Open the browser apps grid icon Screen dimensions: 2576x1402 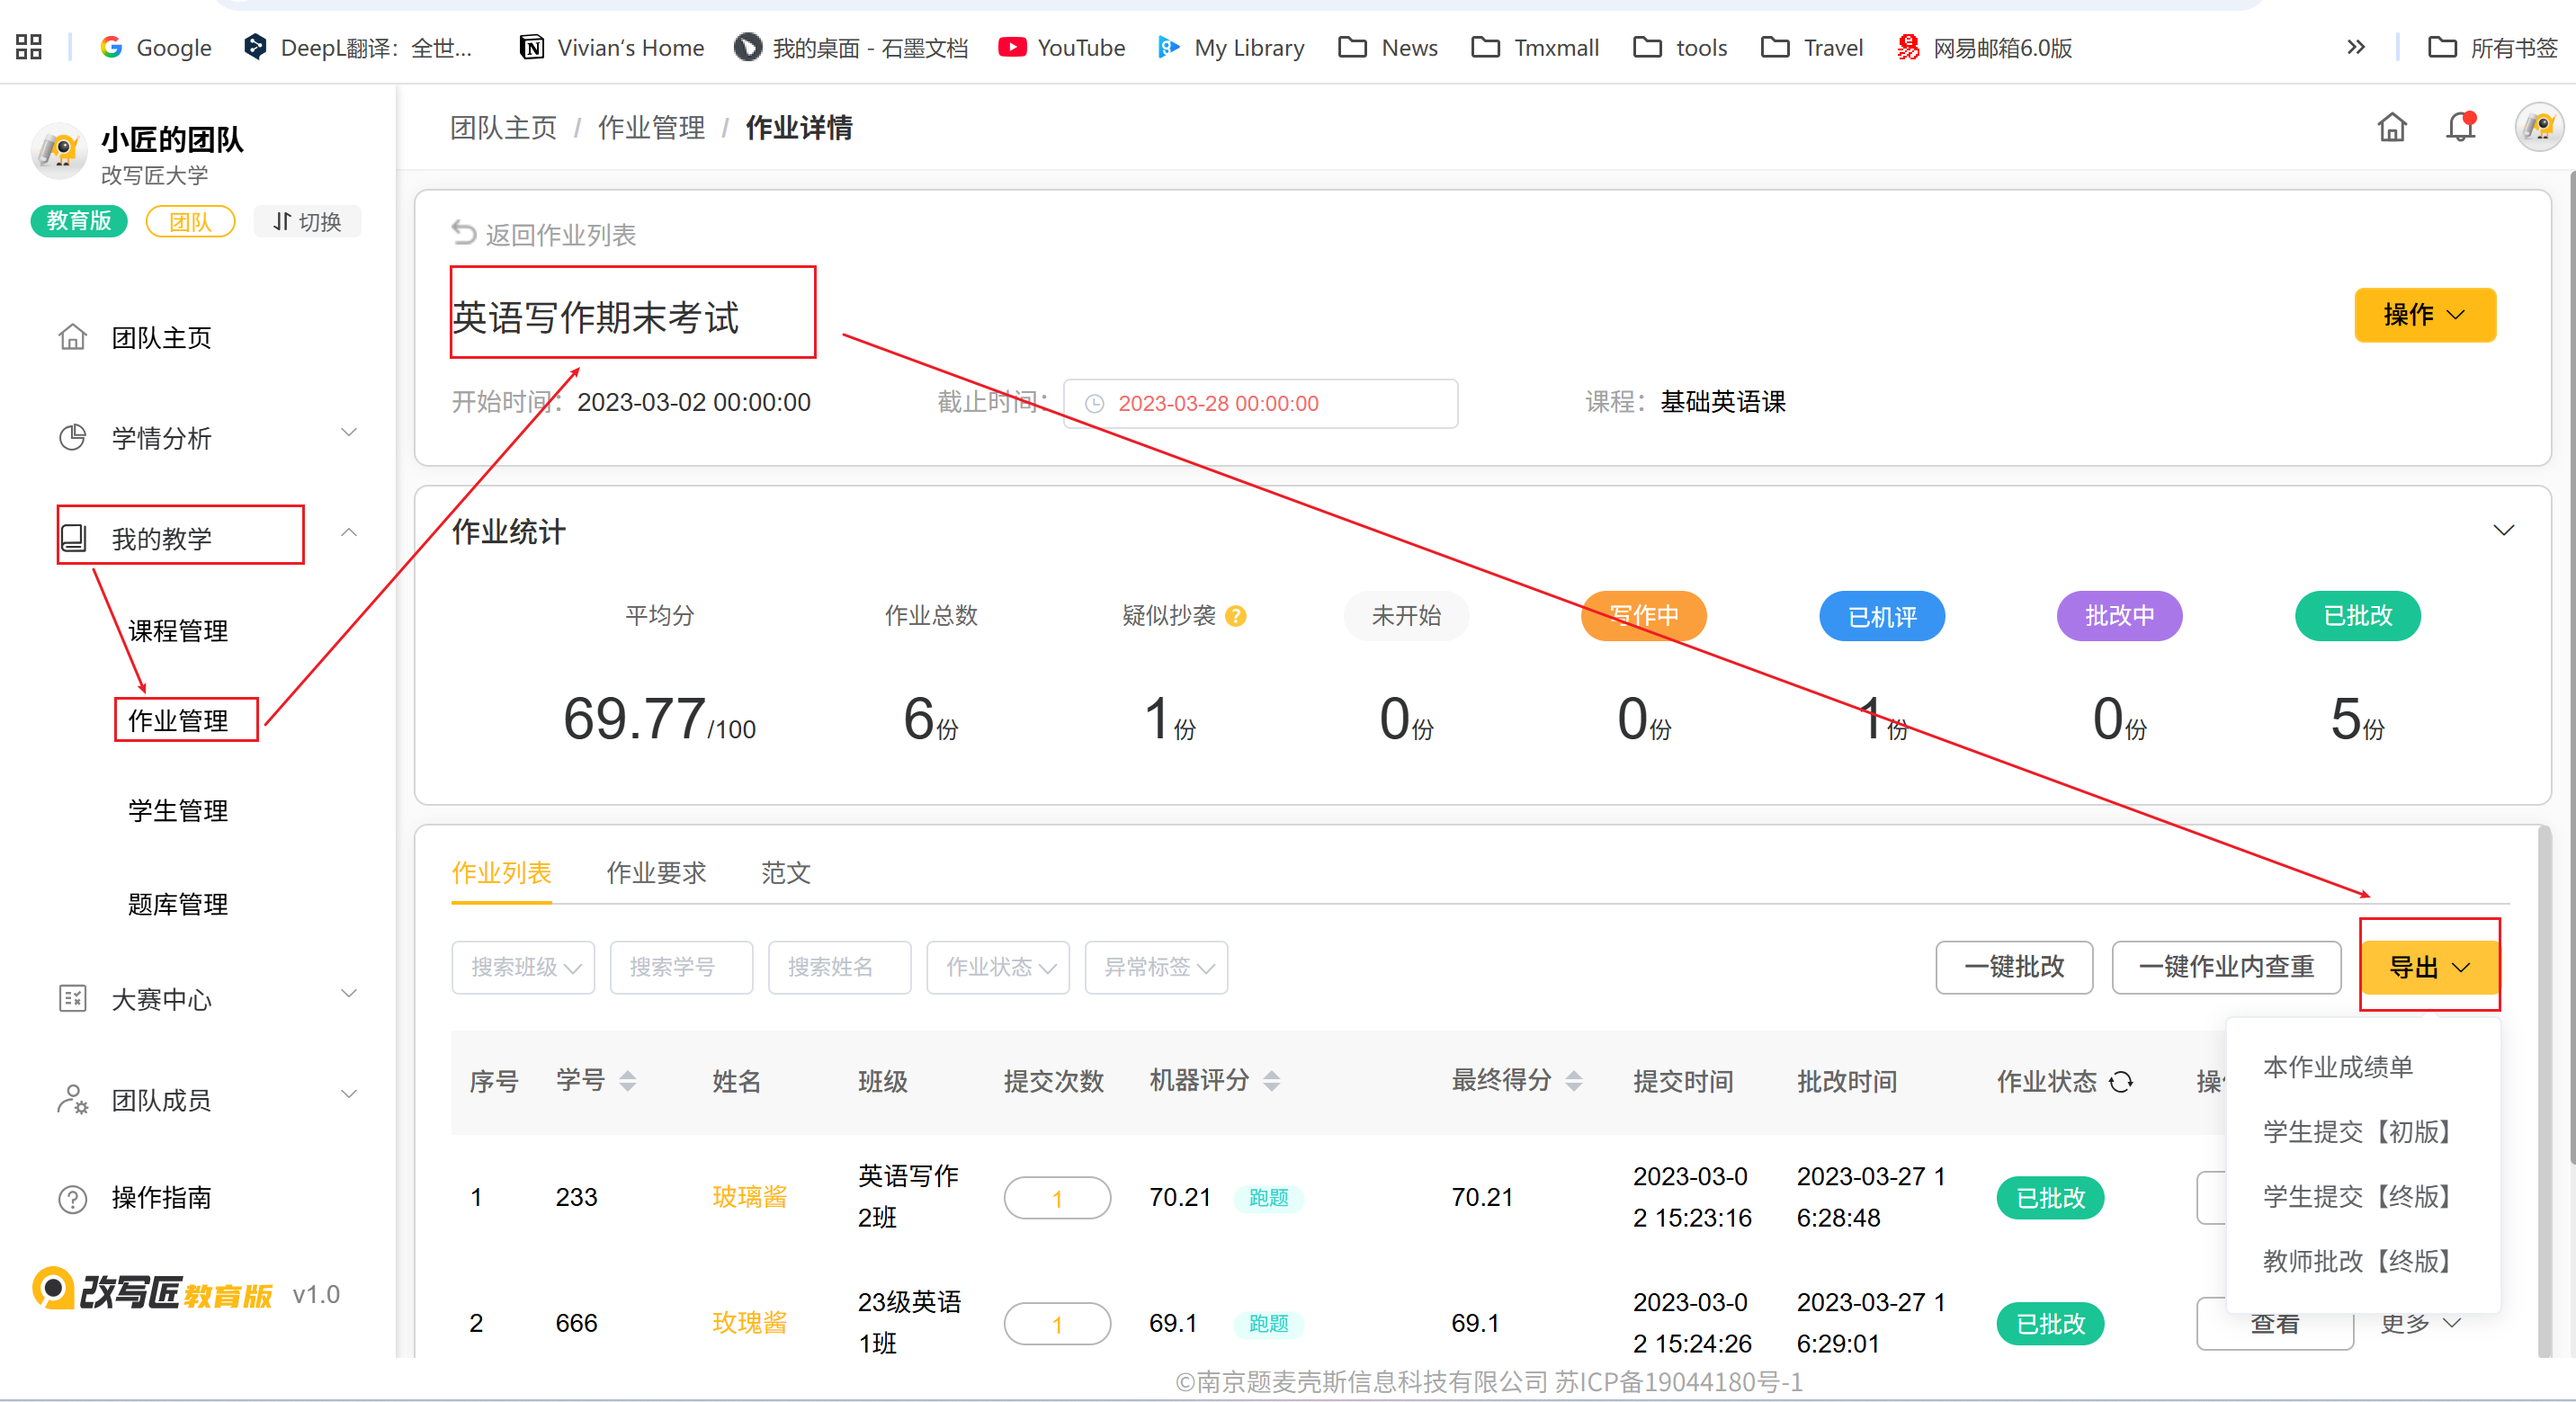tap(29, 47)
